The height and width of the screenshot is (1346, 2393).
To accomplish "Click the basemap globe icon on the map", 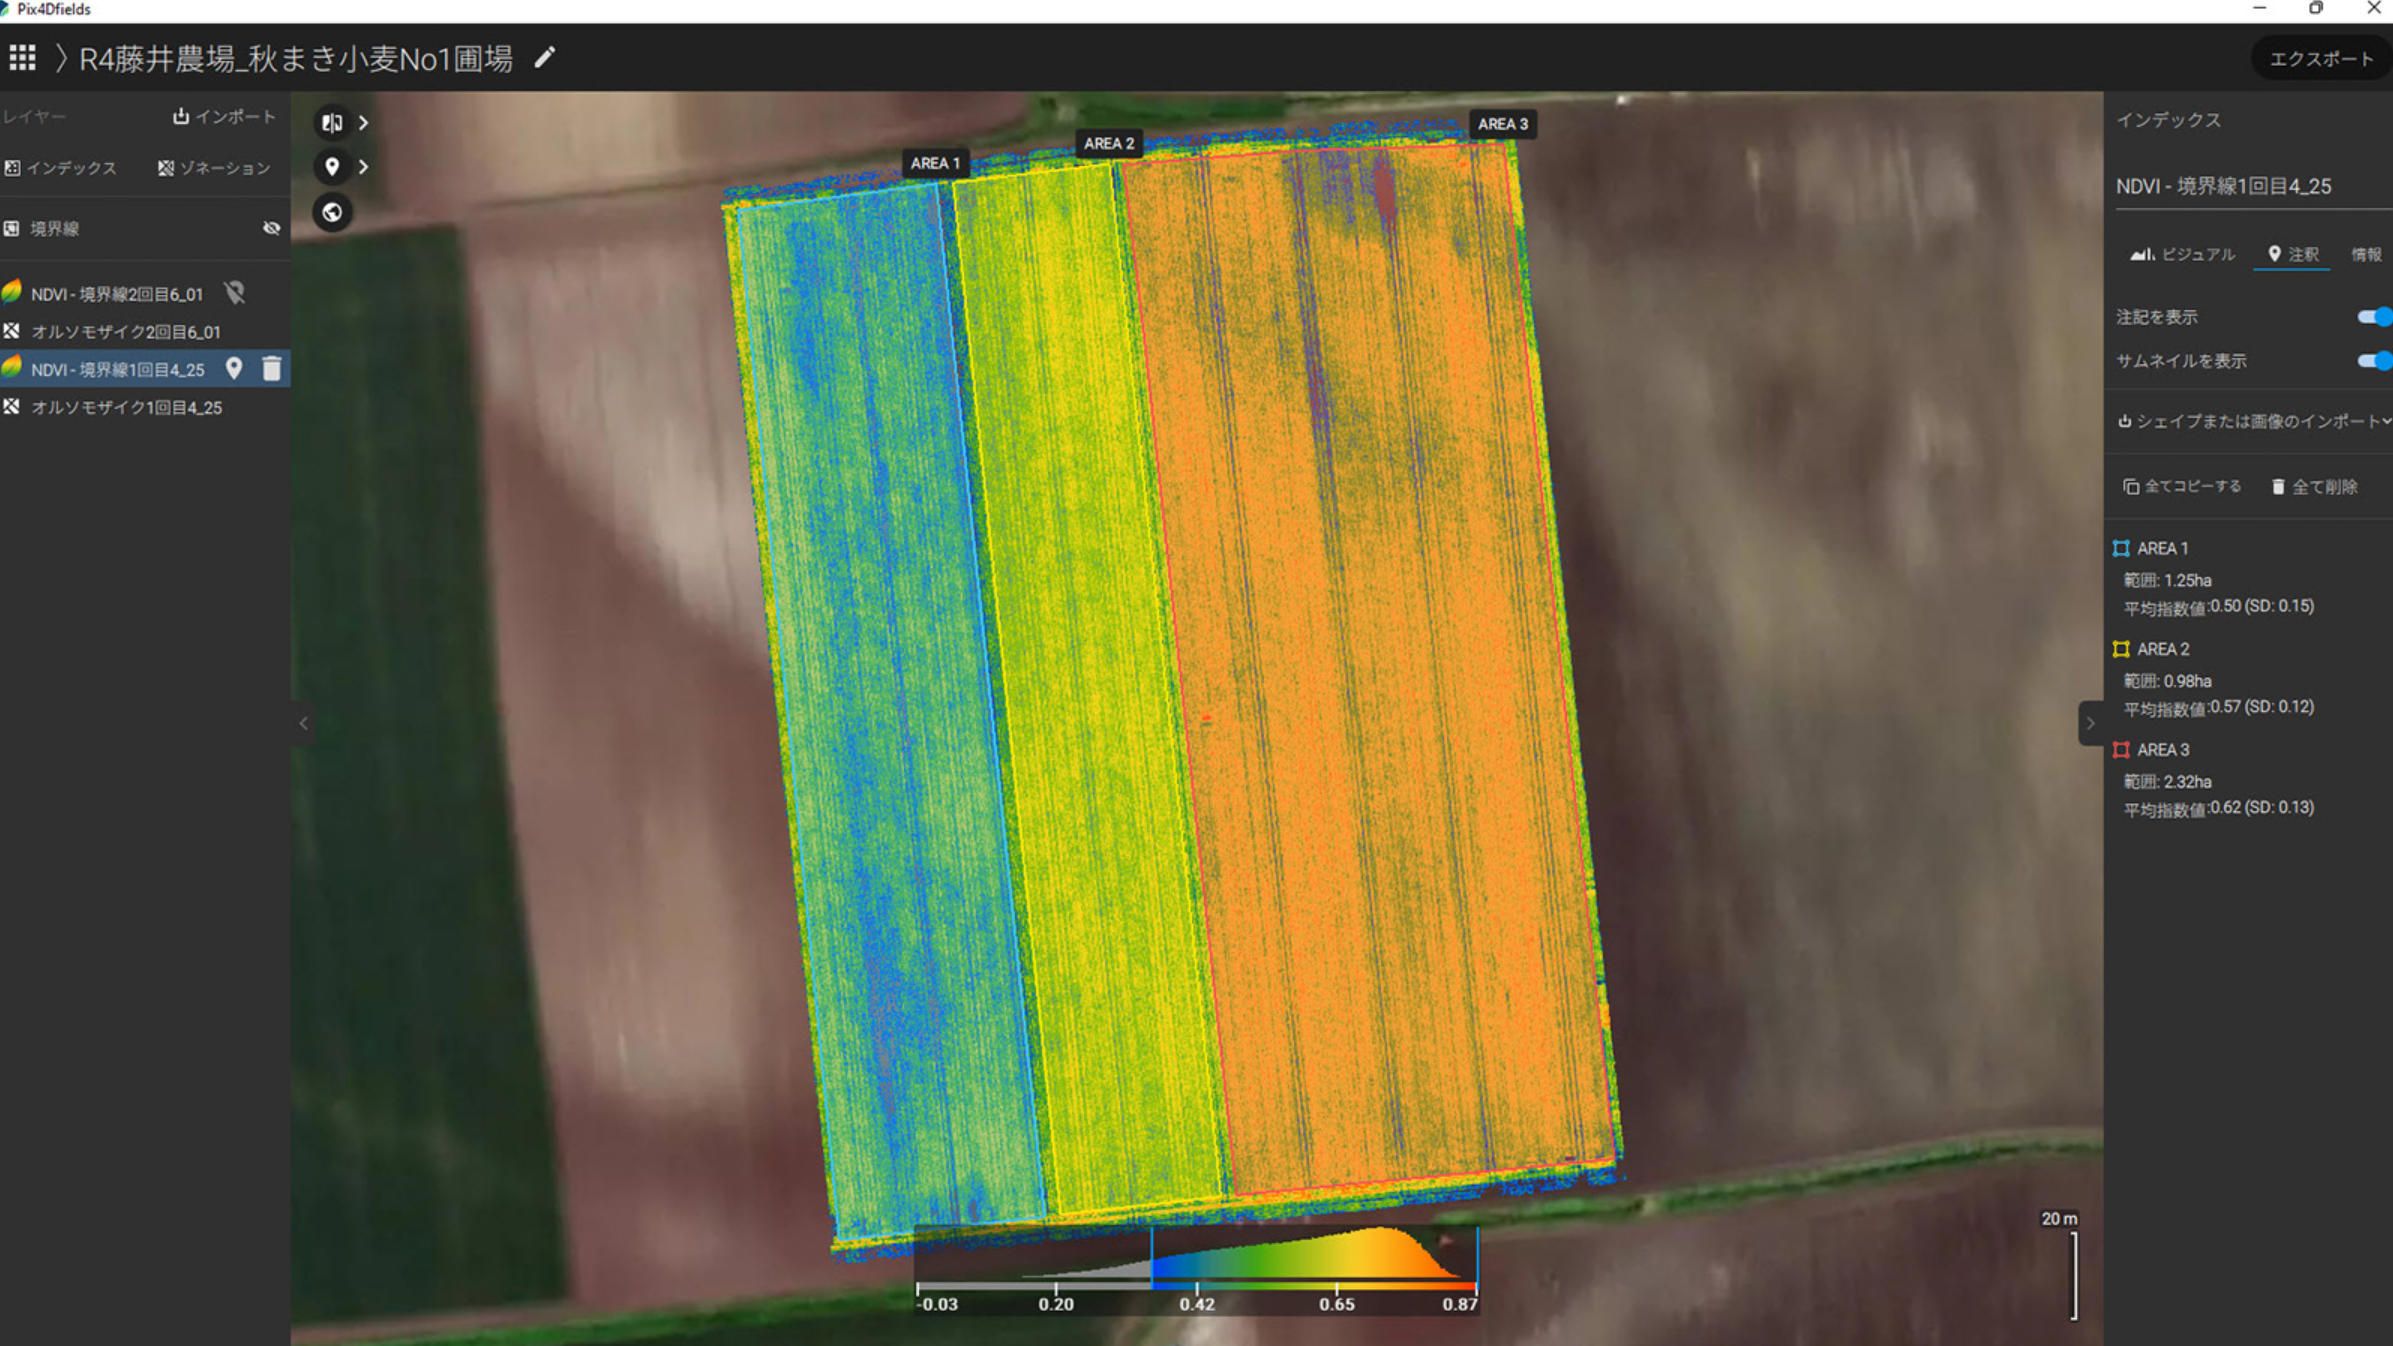I will [333, 212].
